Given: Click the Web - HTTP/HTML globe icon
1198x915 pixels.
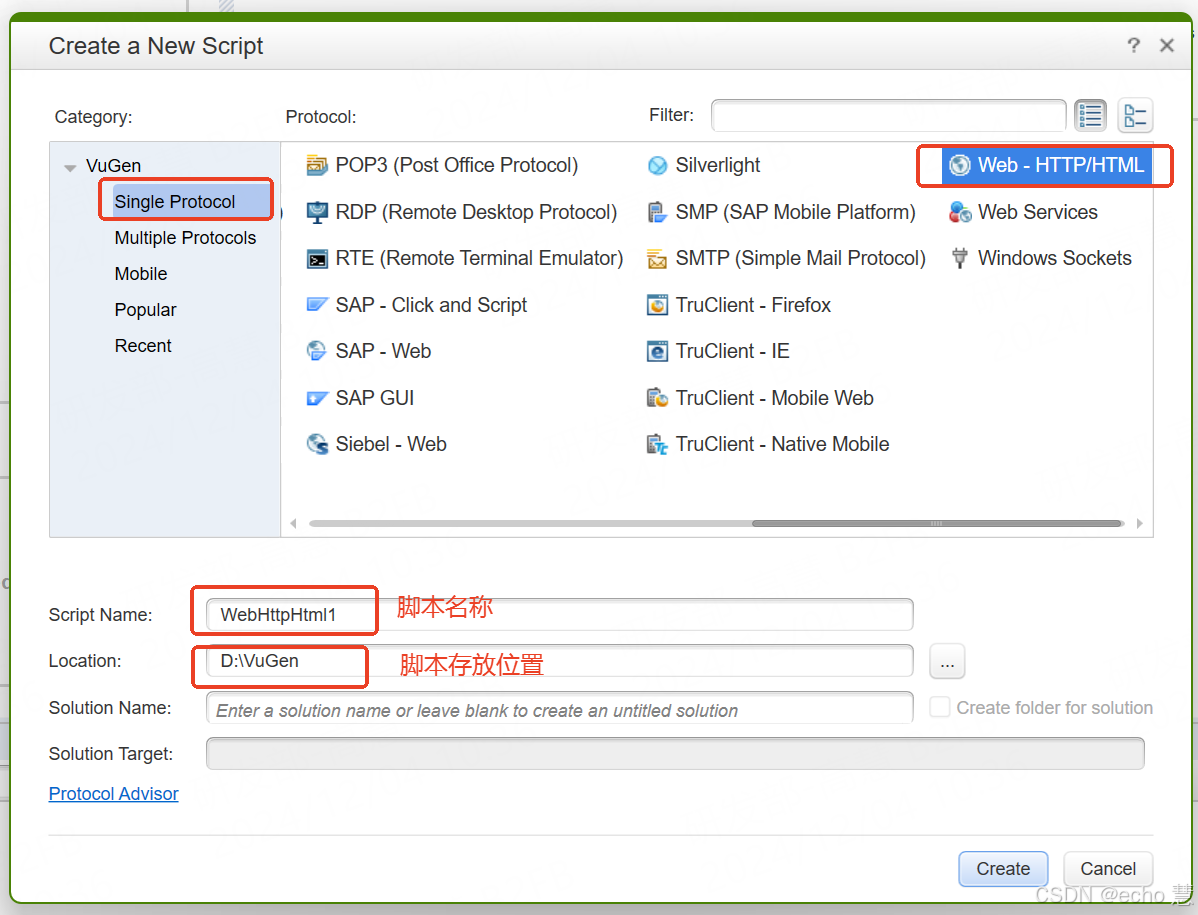Looking at the screenshot, I should coord(960,165).
